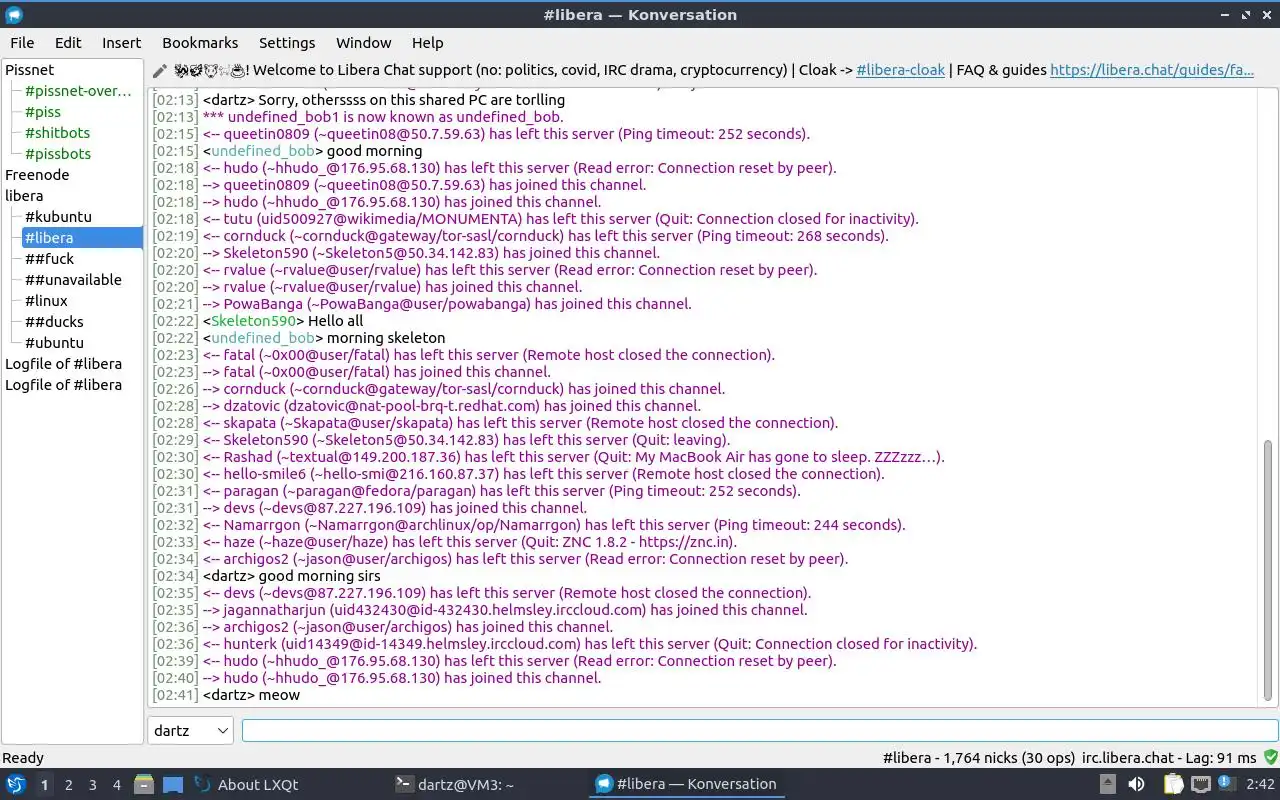Image resolution: width=1280 pixels, height=800 pixels.
Task: Open the File menu
Action: click(x=22, y=43)
